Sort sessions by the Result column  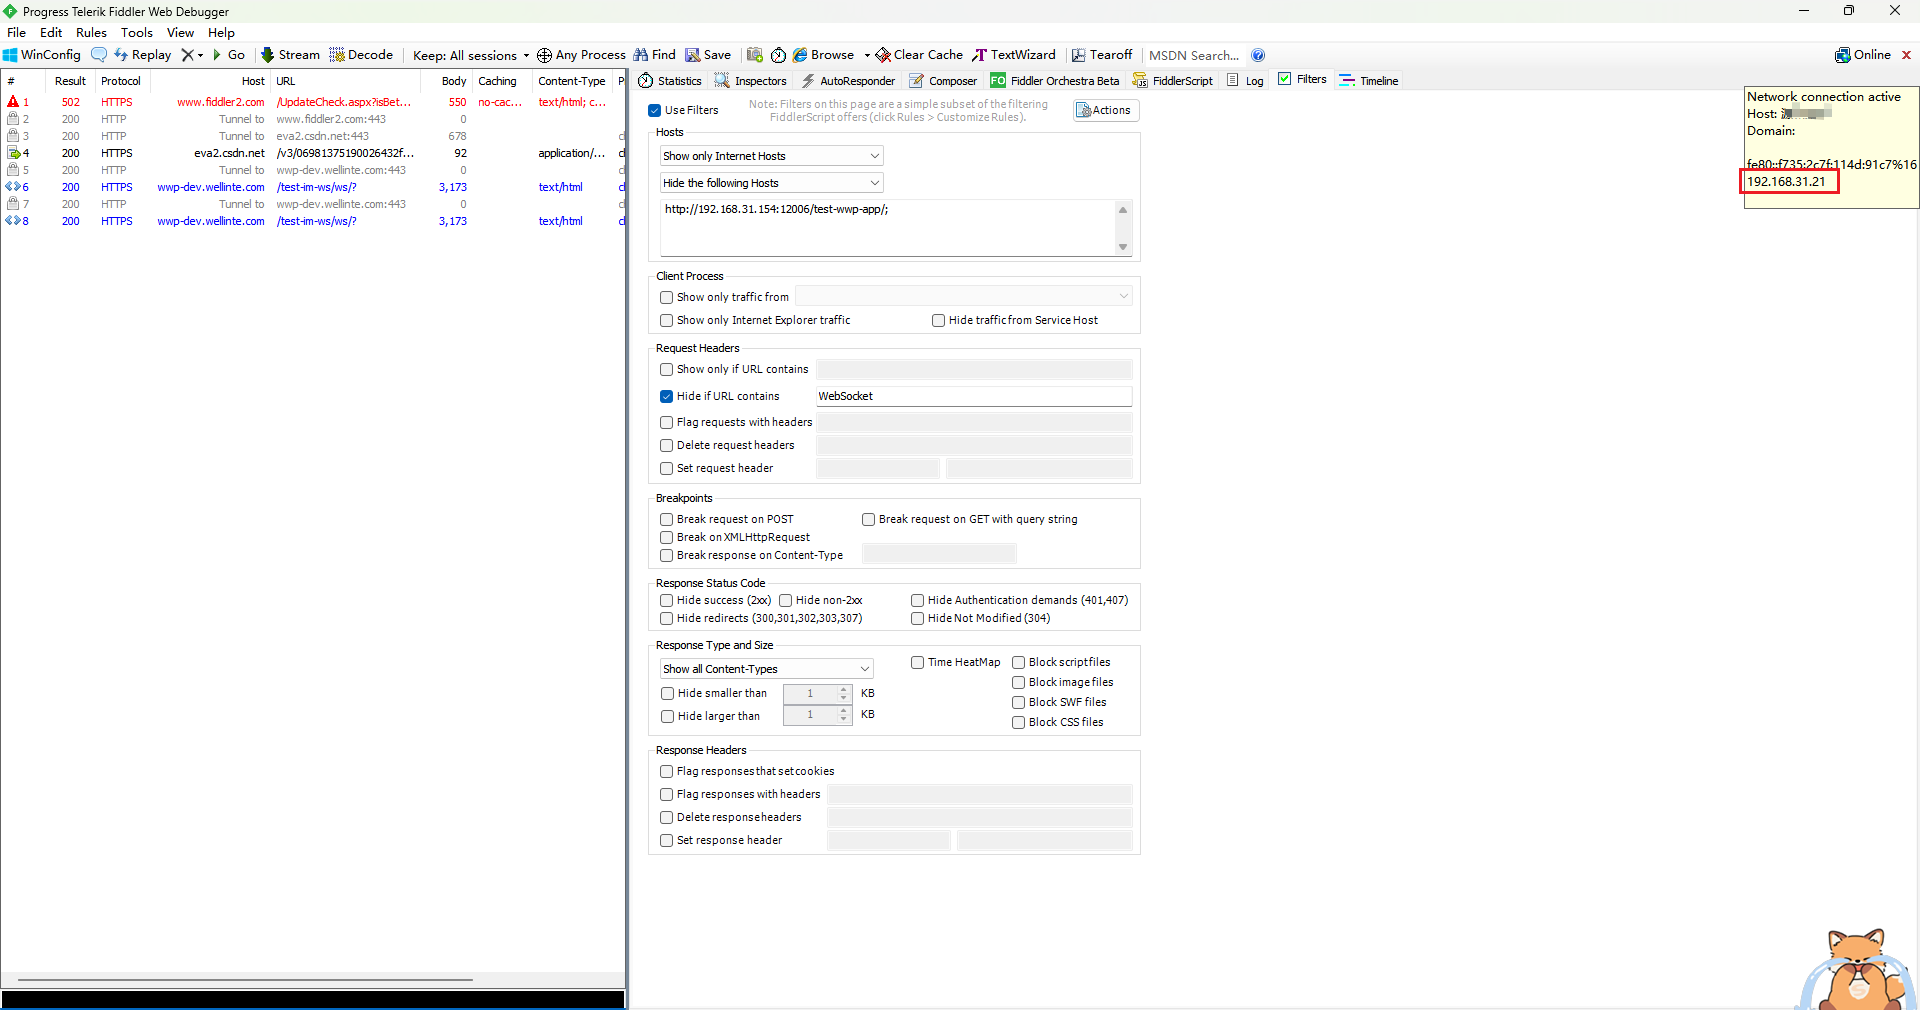[70, 81]
